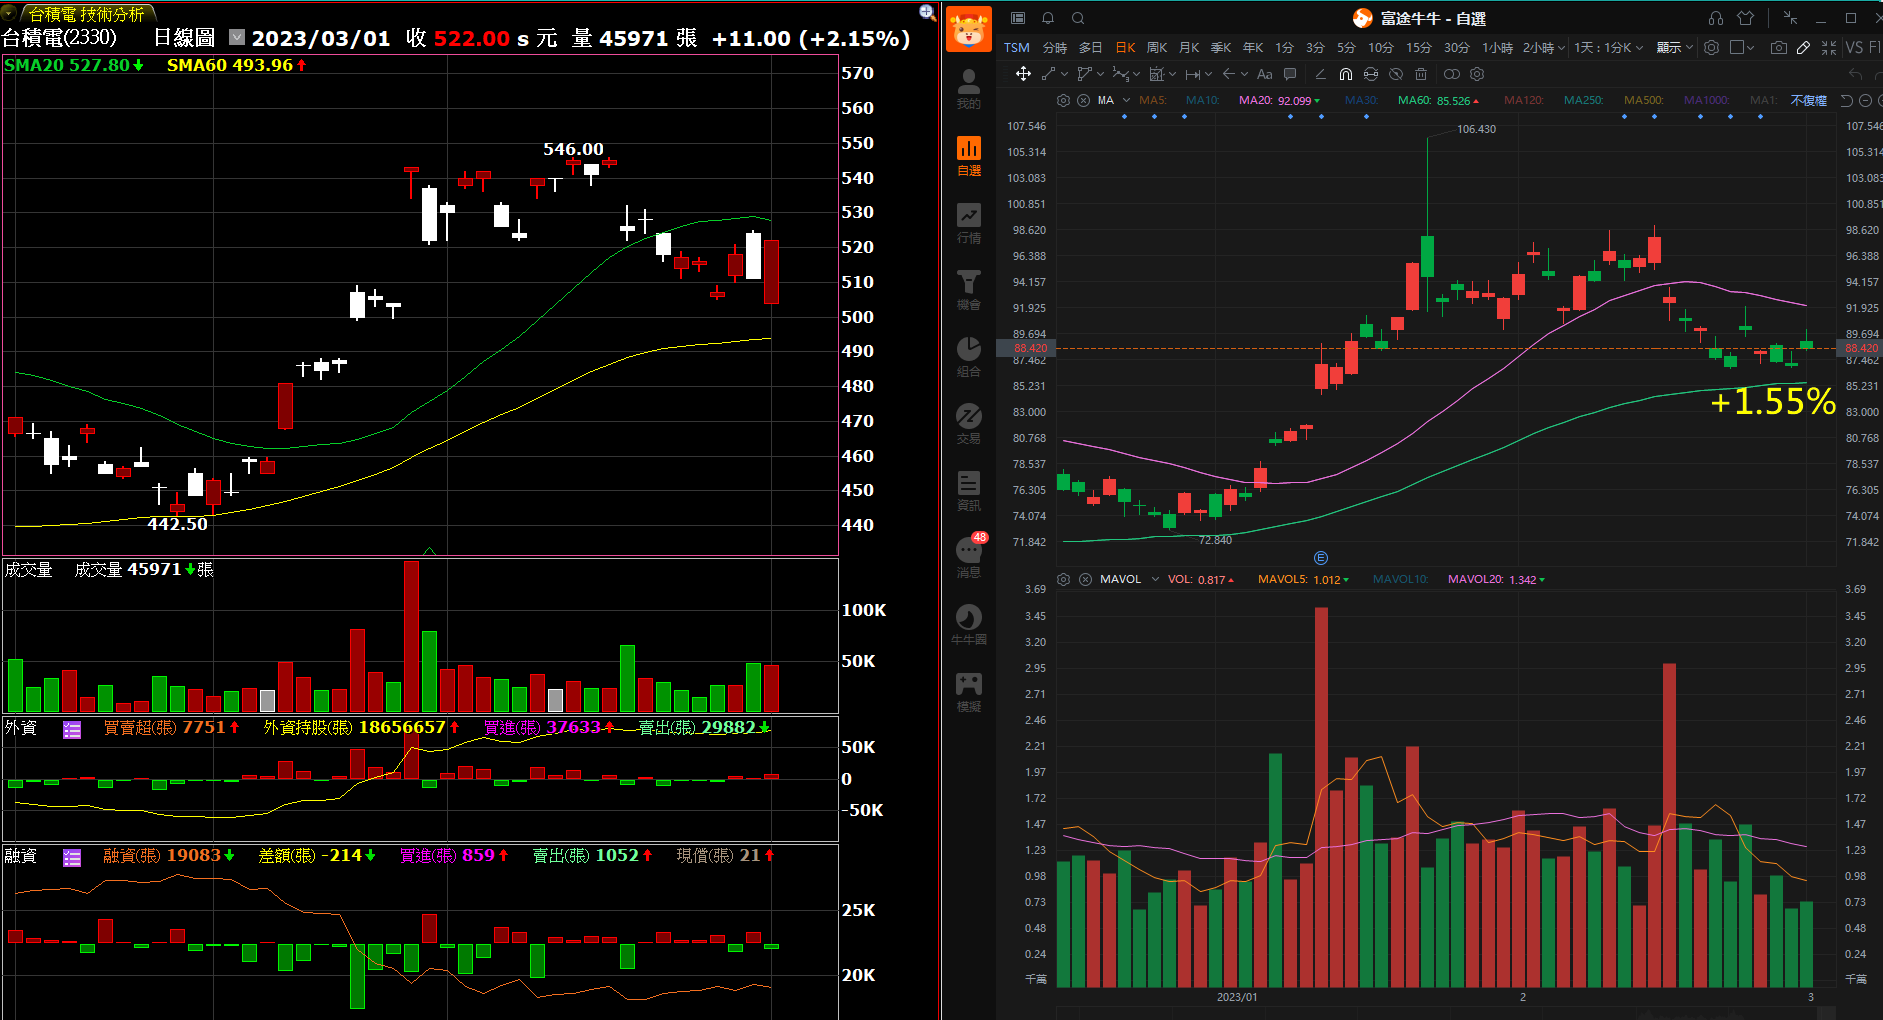Toggle MA120 moving average line
This screenshot has width=1883, height=1020.
(x=1525, y=100)
